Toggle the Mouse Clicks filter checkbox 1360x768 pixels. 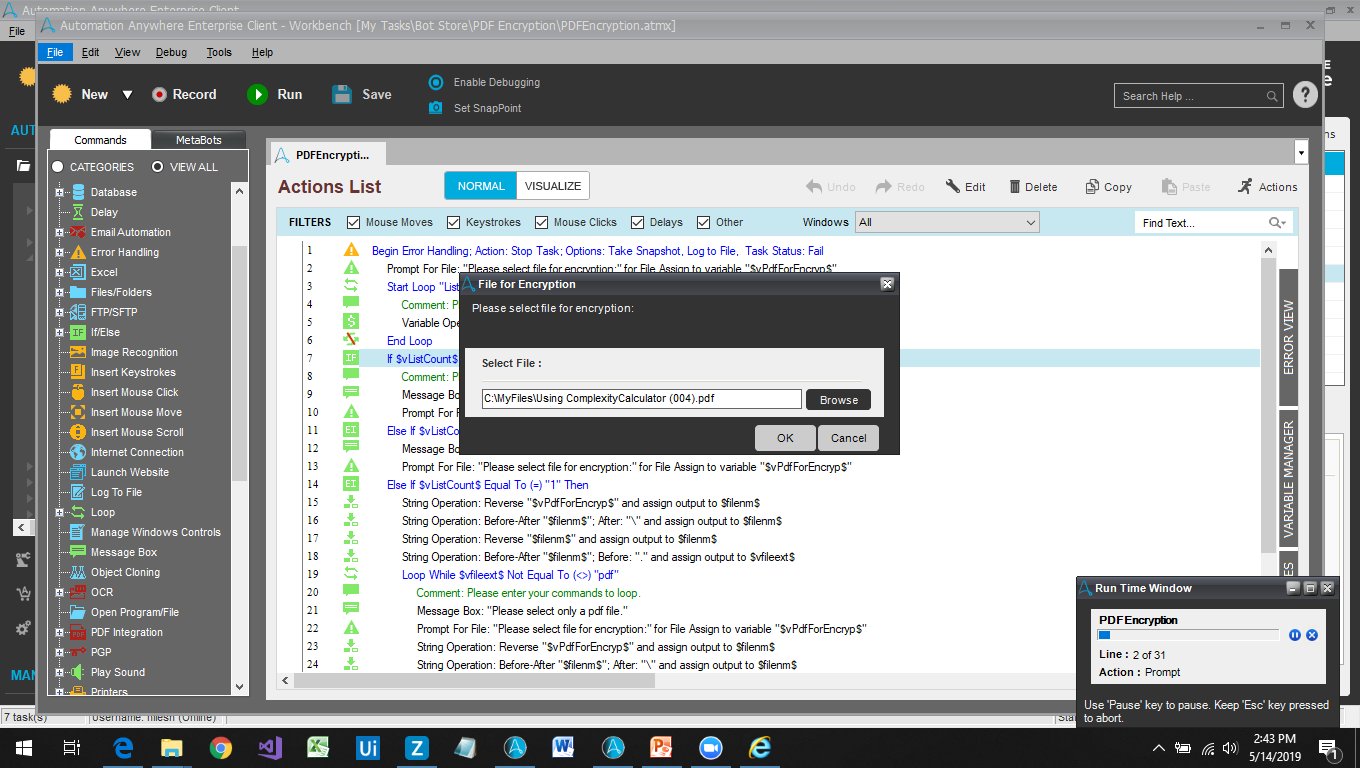point(542,222)
